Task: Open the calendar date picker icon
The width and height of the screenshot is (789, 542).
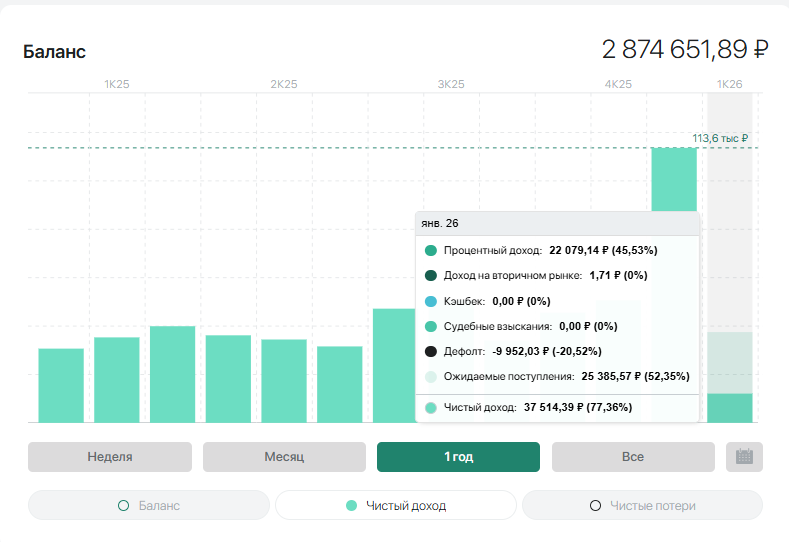Action: coord(744,456)
